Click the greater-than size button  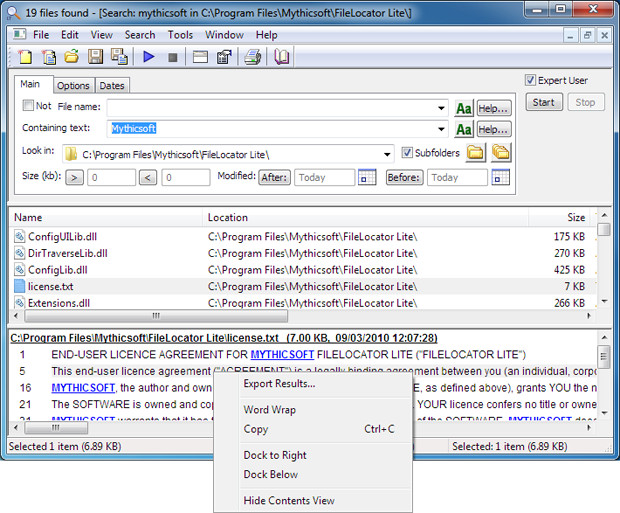(74, 178)
